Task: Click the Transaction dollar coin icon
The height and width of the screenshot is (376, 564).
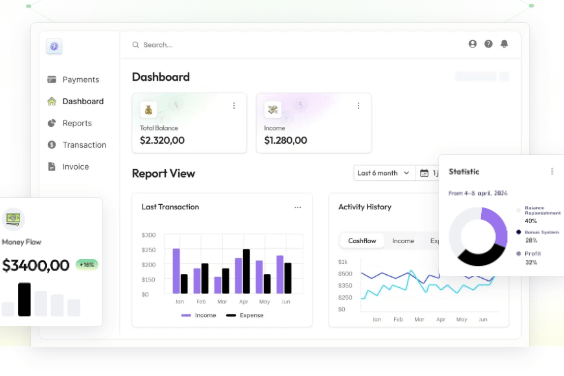Action: (x=52, y=145)
